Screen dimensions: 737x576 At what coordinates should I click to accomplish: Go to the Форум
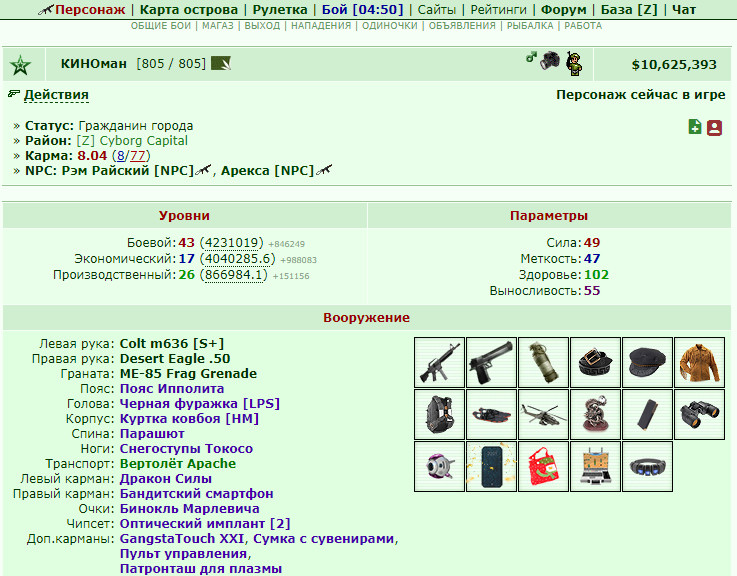pyautogui.click(x=564, y=9)
